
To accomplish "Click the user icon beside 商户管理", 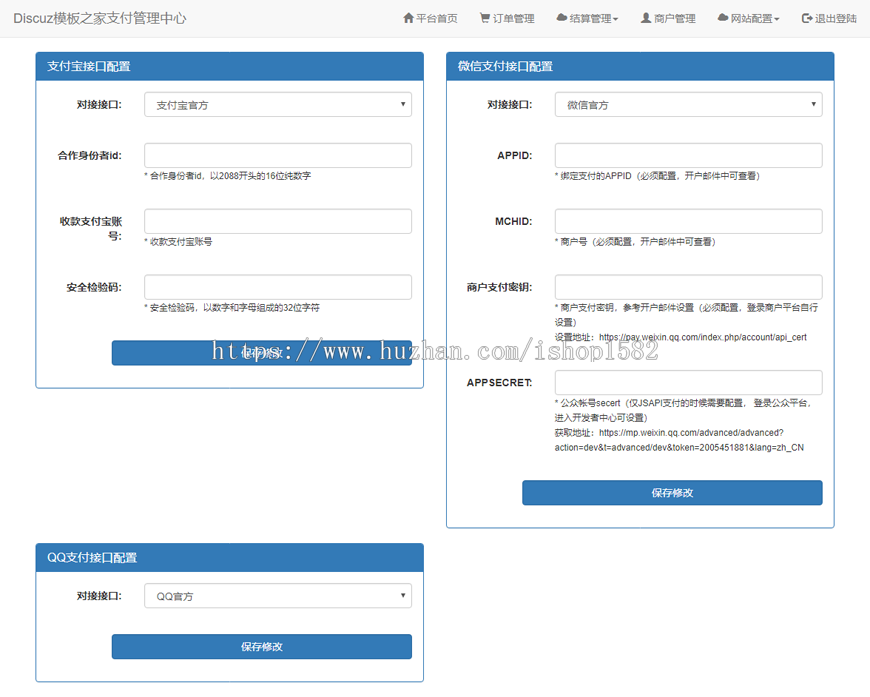I will (x=646, y=18).
